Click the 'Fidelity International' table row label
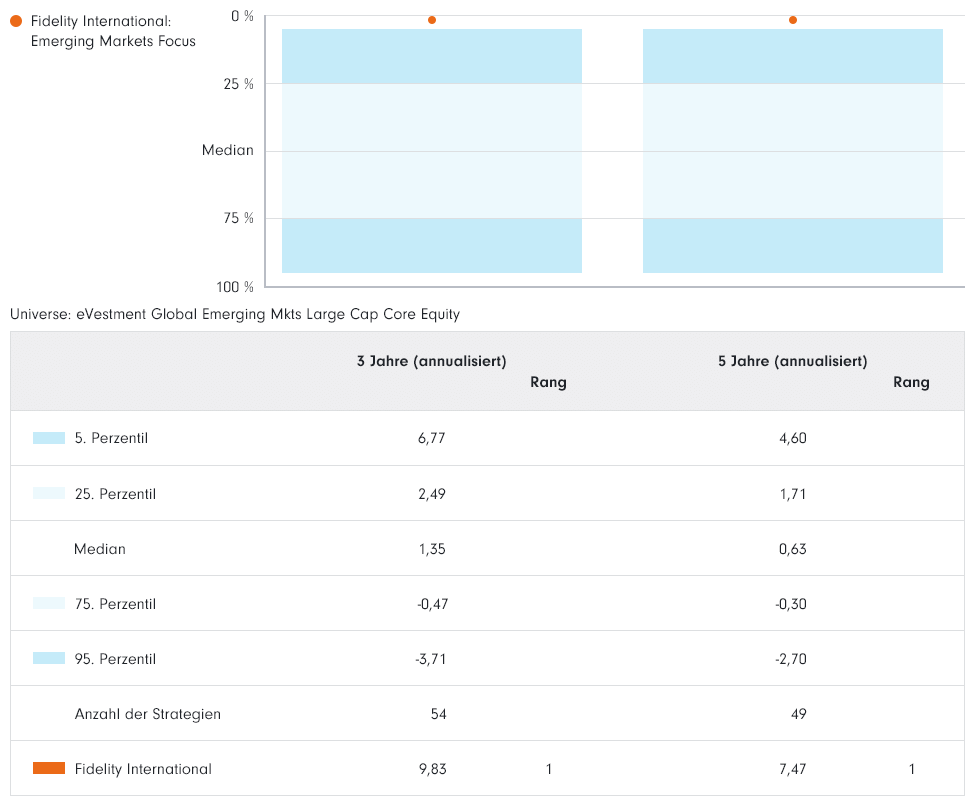Viewport: 975px width, 806px height. (x=143, y=769)
